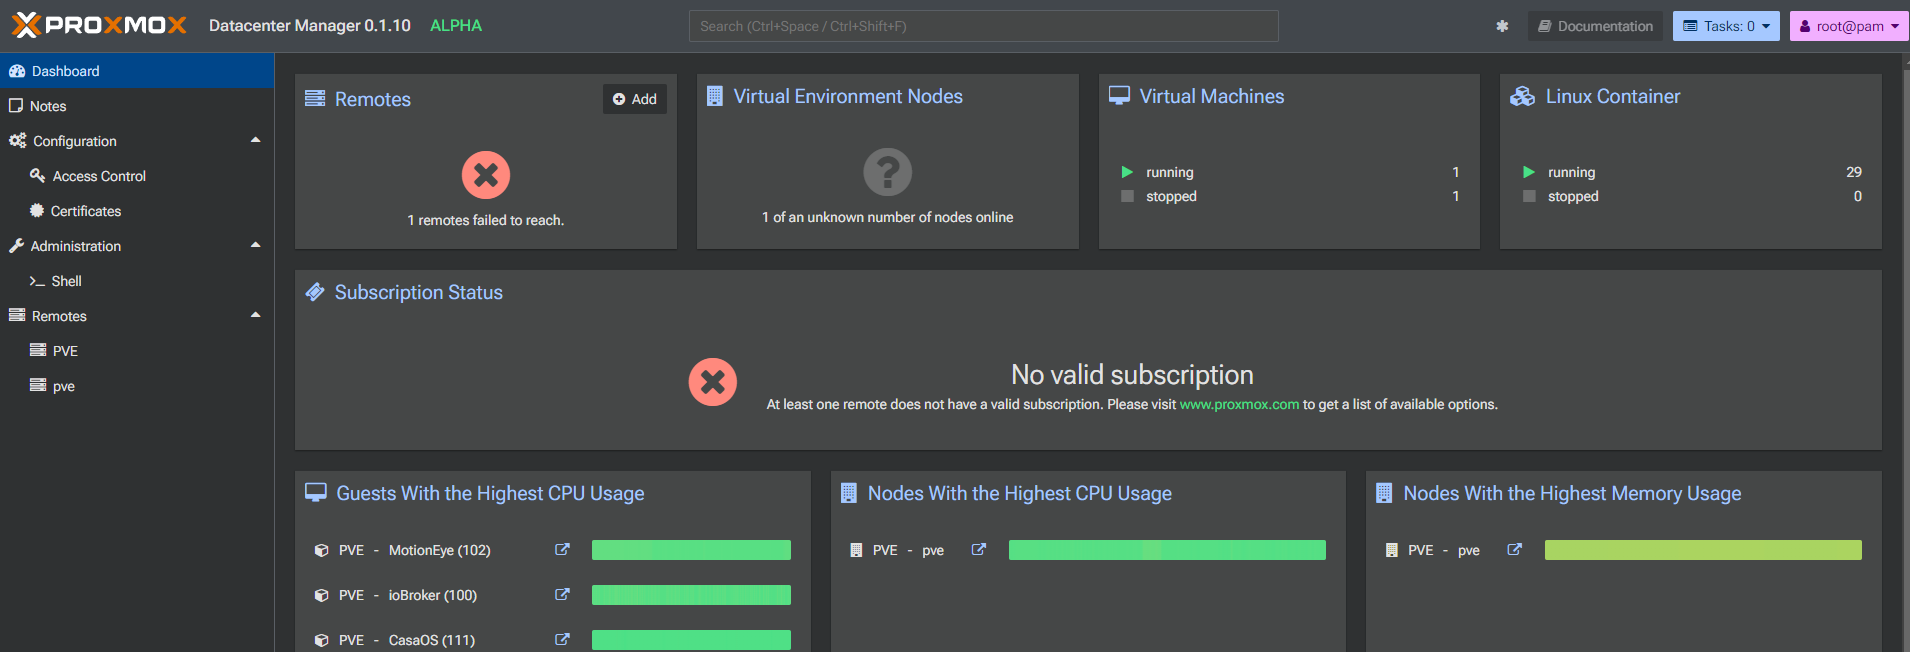Open ioBroker (100) external link icon
The width and height of the screenshot is (1910, 652).
(562, 595)
